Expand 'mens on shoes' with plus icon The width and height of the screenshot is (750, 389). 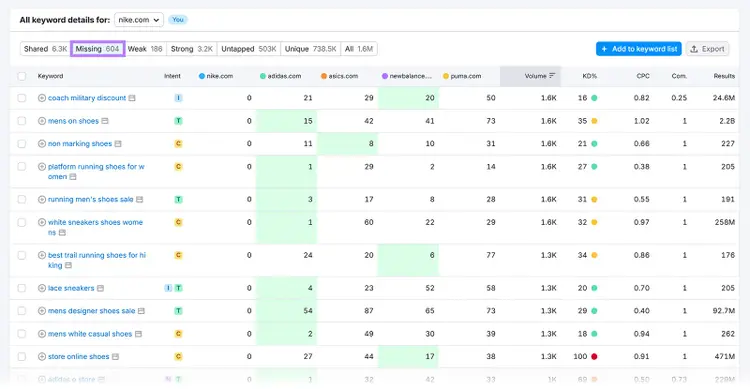click(x=42, y=121)
